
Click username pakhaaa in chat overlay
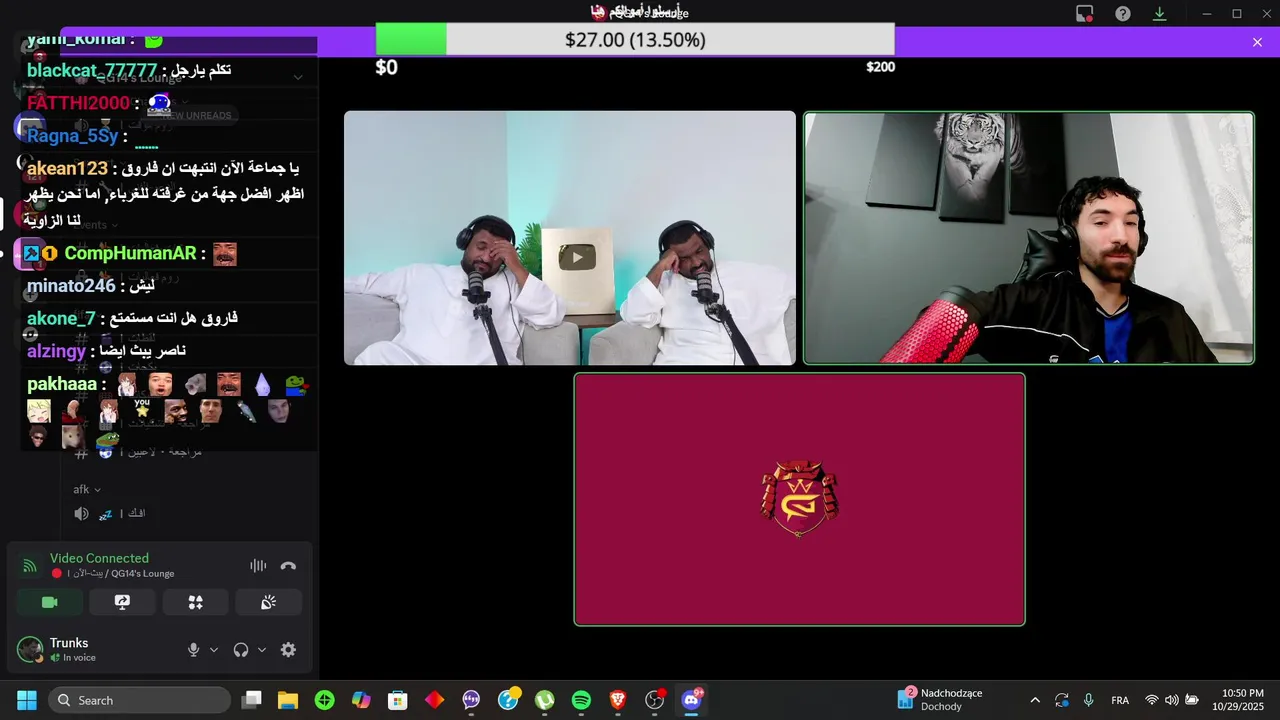62,384
